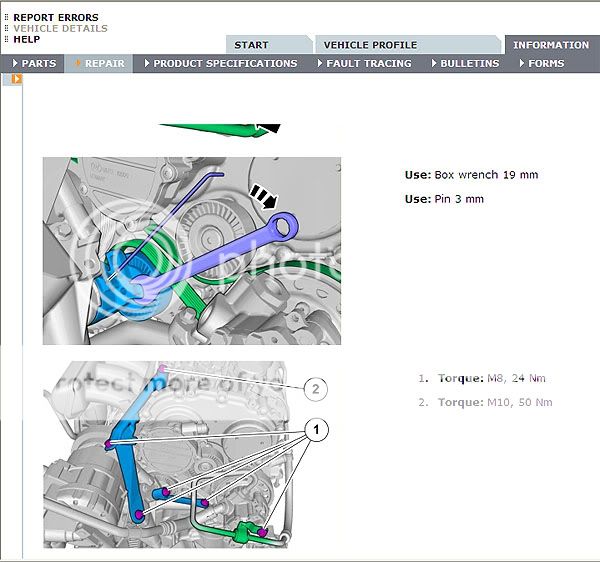The width and height of the screenshot is (600, 562).
Task: Click callout number 2 in the bracket diagram
Action: [x=316, y=388]
